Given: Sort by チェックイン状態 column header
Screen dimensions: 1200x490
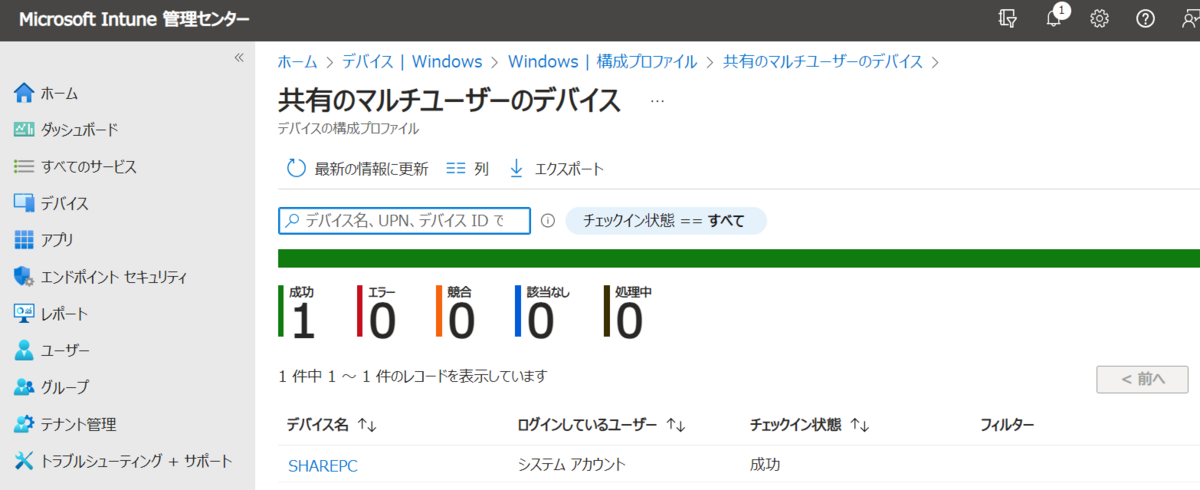Looking at the screenshot, I should click(810, 425).
